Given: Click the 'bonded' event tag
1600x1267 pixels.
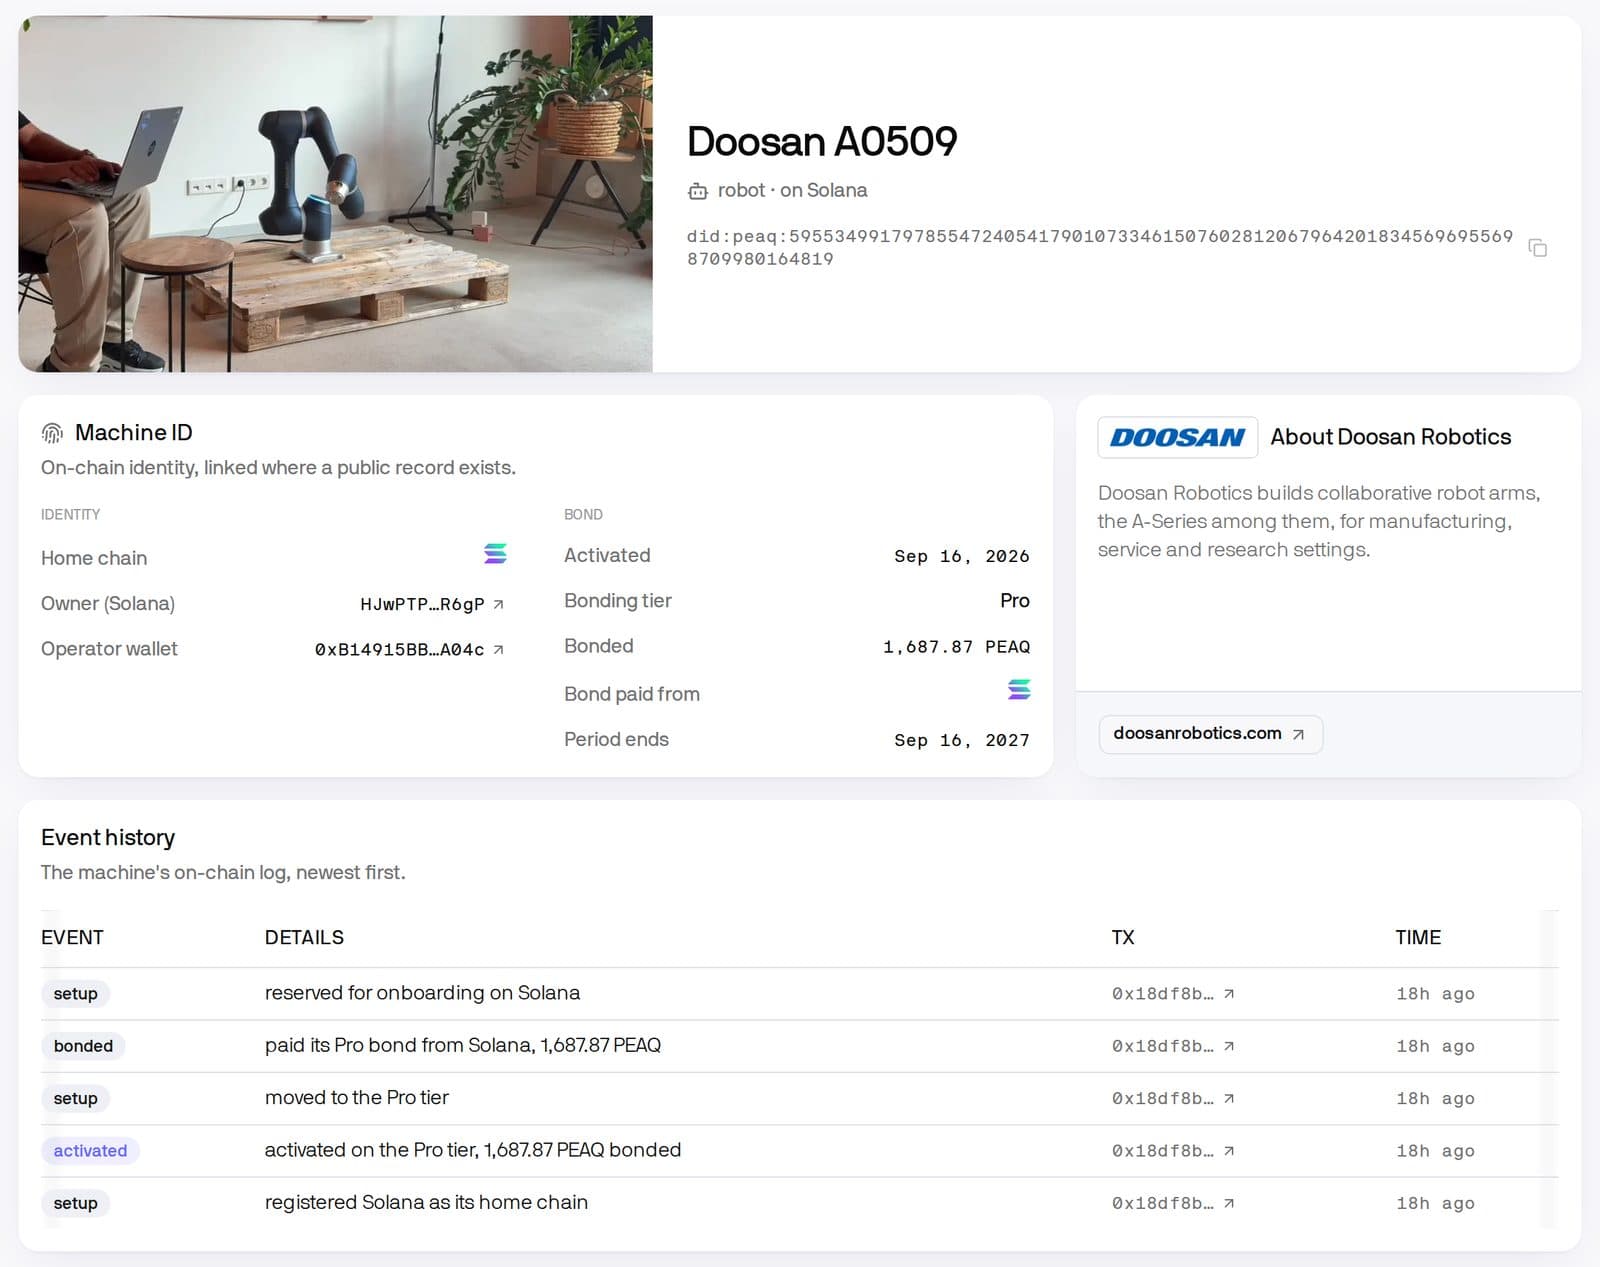Looking at the screenshot, I should [83, 1046].
